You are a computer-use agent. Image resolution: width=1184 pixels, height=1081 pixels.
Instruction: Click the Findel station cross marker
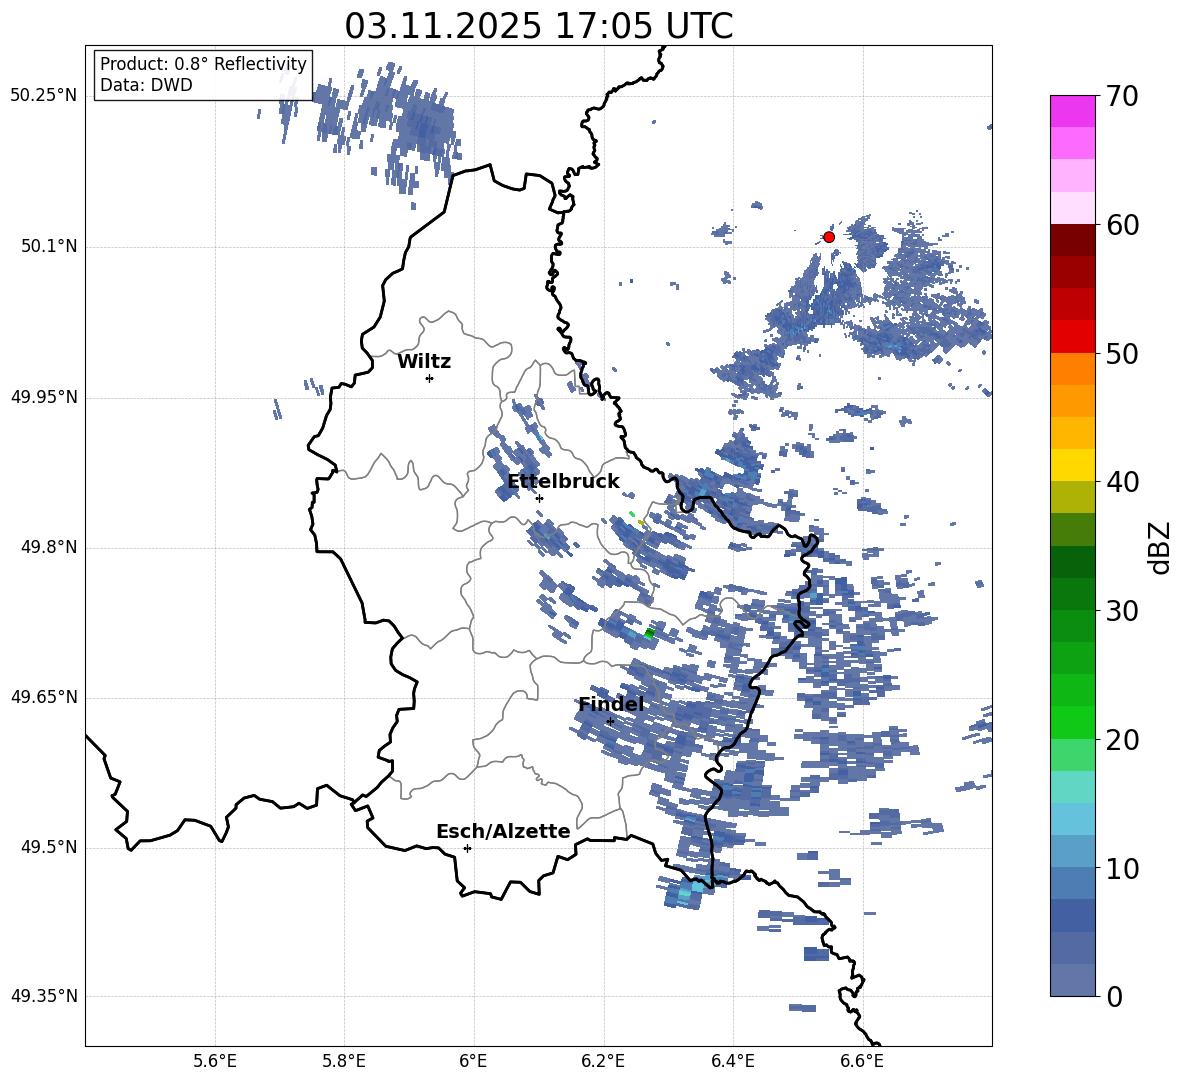pyautogui.click(x=610, y=722)
